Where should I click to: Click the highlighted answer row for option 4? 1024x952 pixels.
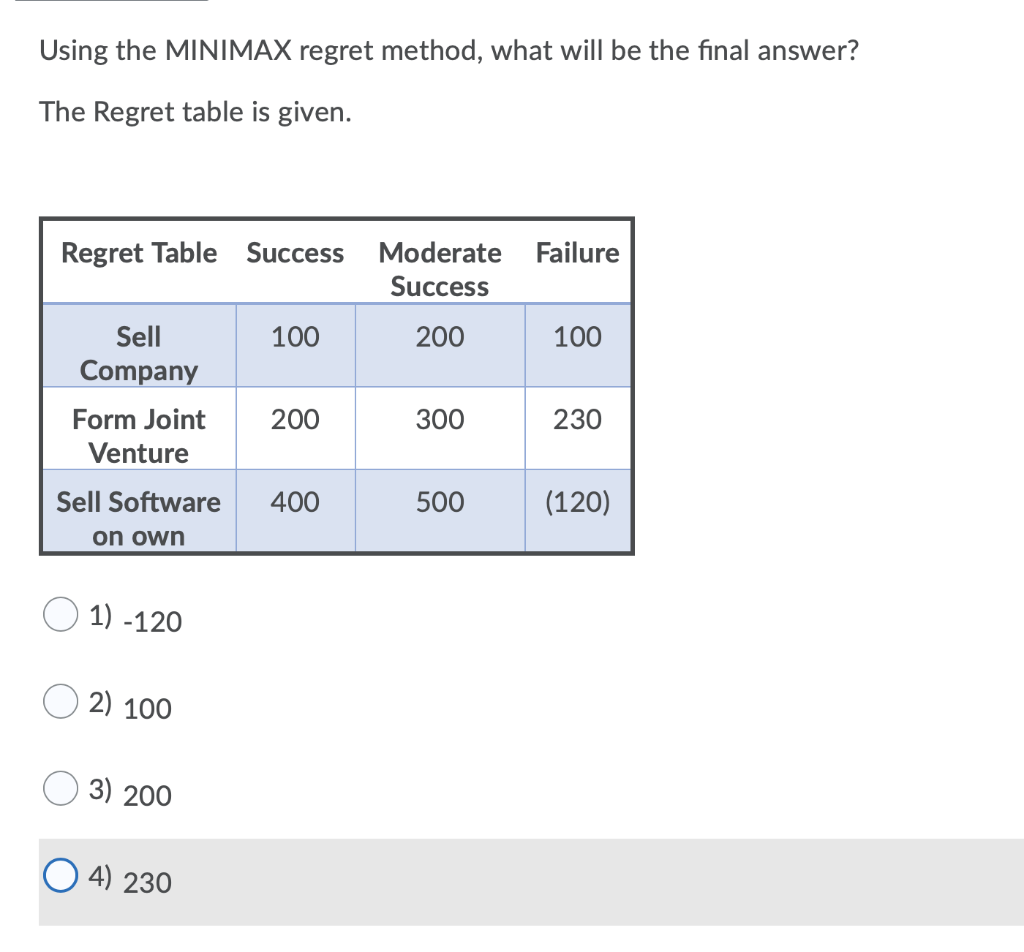pyautogui.click(x=500, y=878)
